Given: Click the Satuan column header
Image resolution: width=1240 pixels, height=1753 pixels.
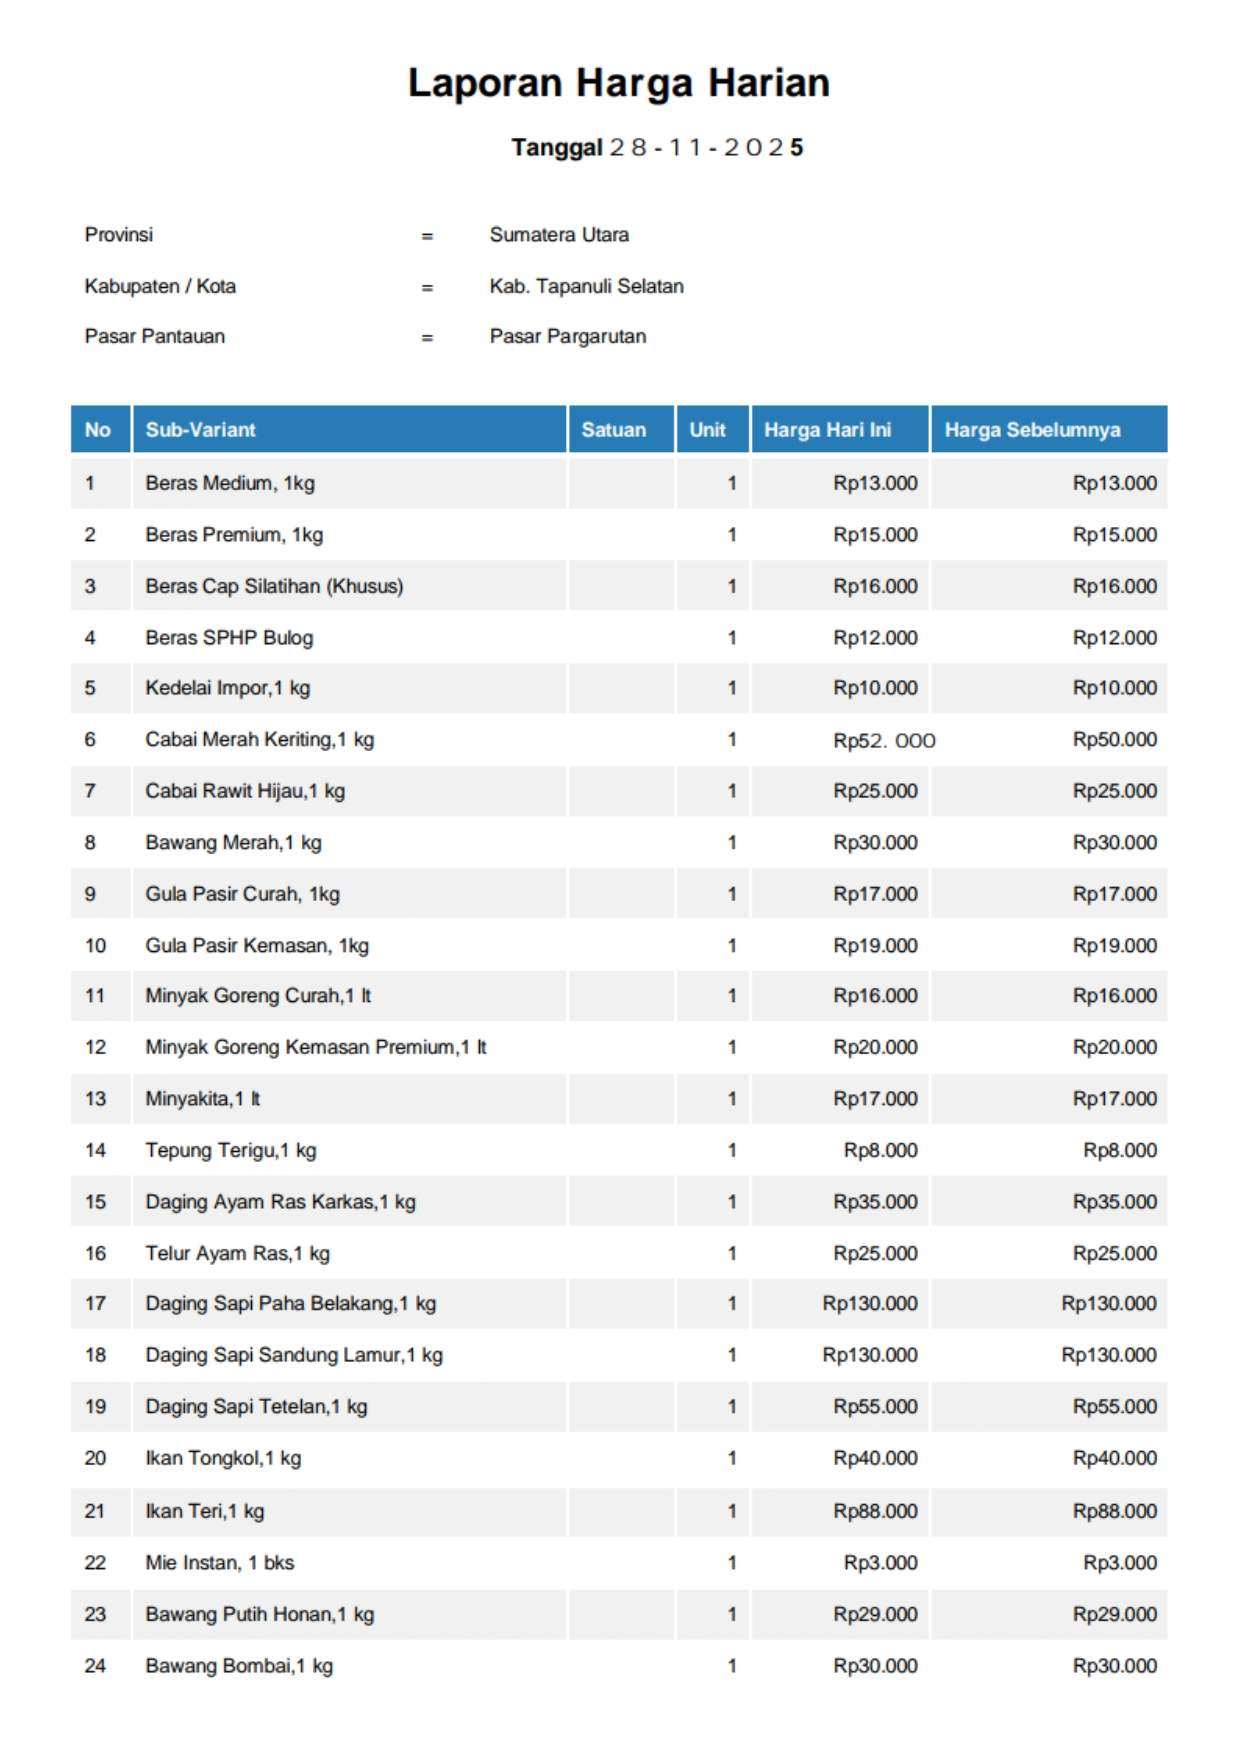Looking at the screenshot, I should pyautogui.click(x=613, y=430).
